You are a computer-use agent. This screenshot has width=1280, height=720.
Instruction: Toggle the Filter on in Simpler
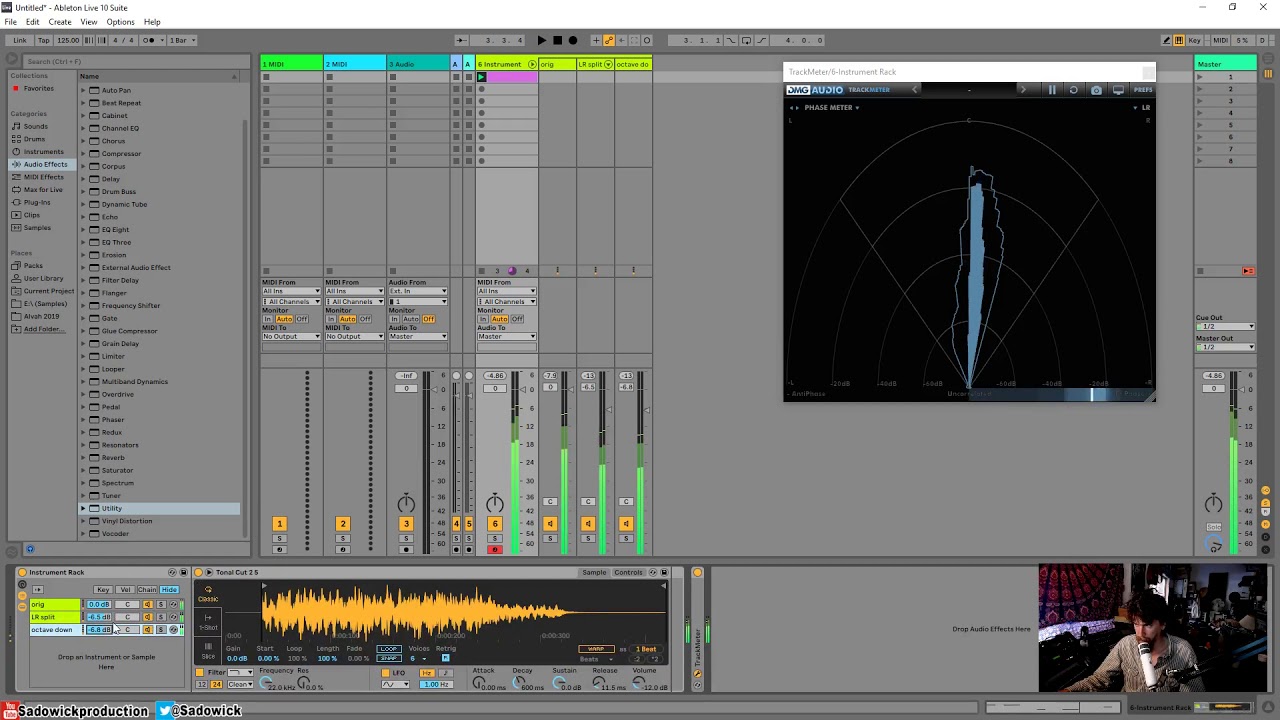(201, 672)
